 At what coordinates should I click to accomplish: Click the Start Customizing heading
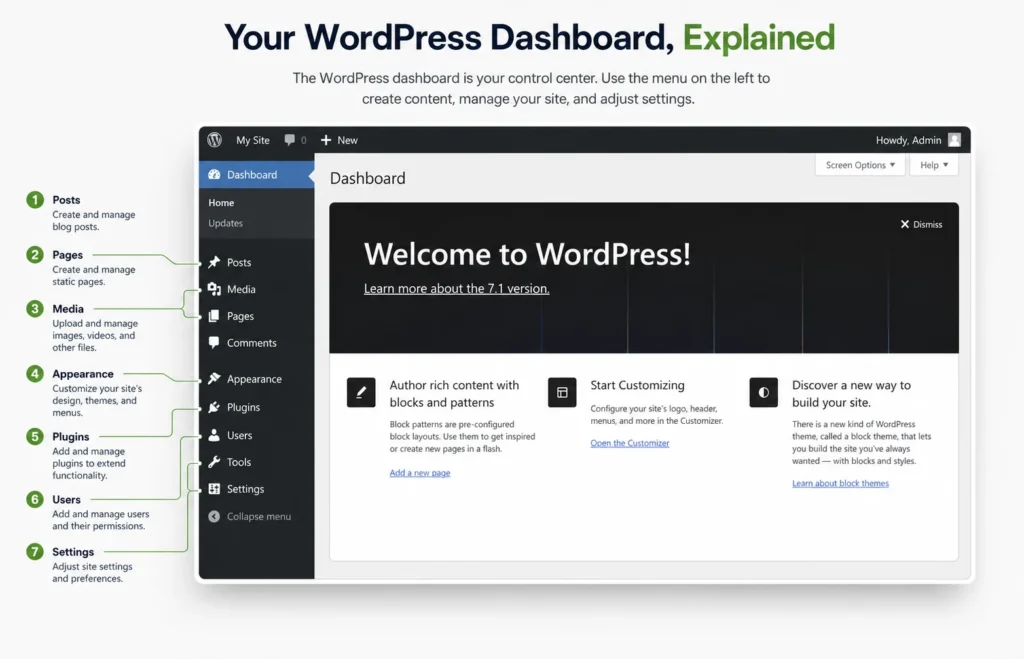[637, 385]
